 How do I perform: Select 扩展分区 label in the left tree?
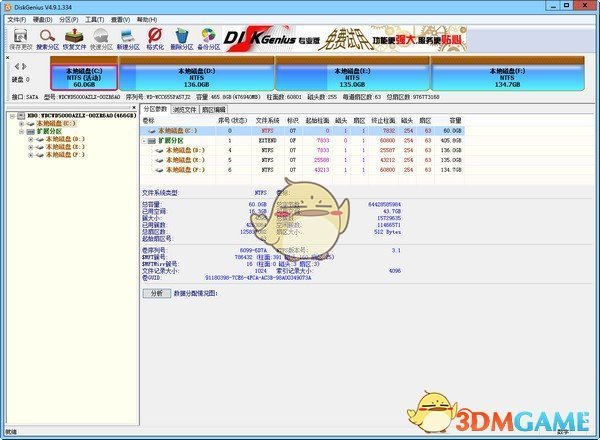[49, 132]
